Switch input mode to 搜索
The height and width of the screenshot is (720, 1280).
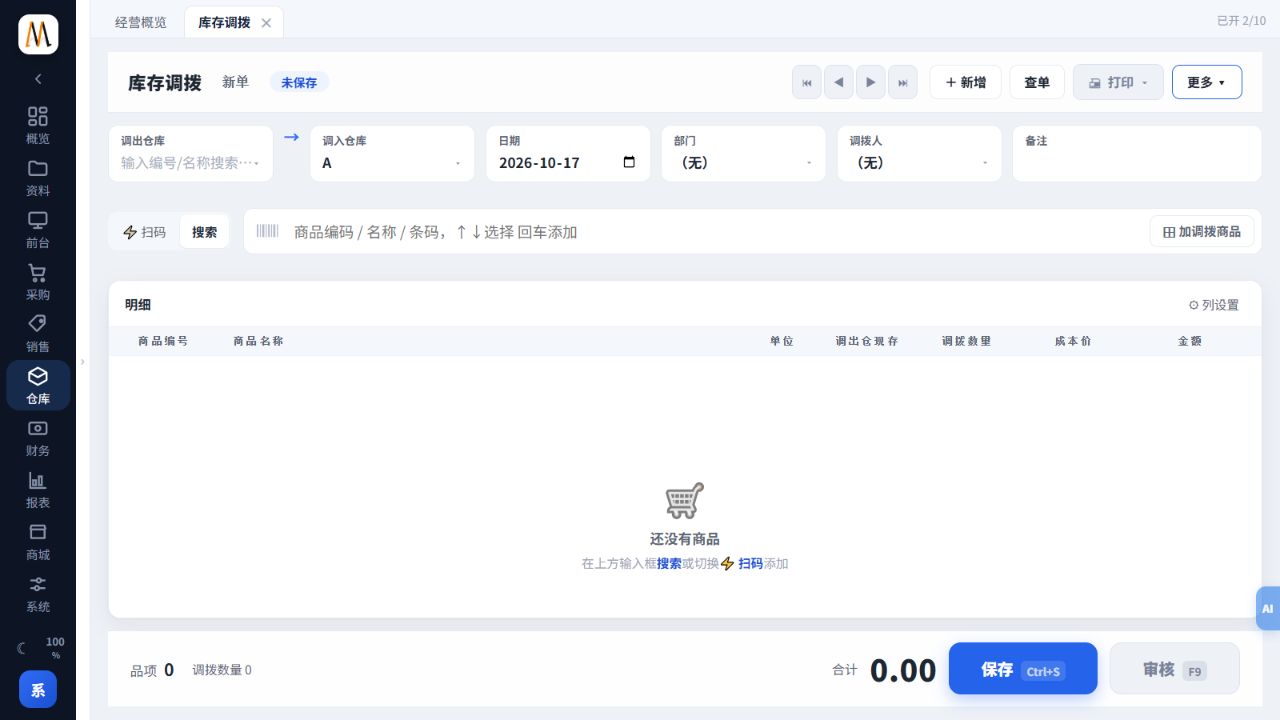[204, 232]
